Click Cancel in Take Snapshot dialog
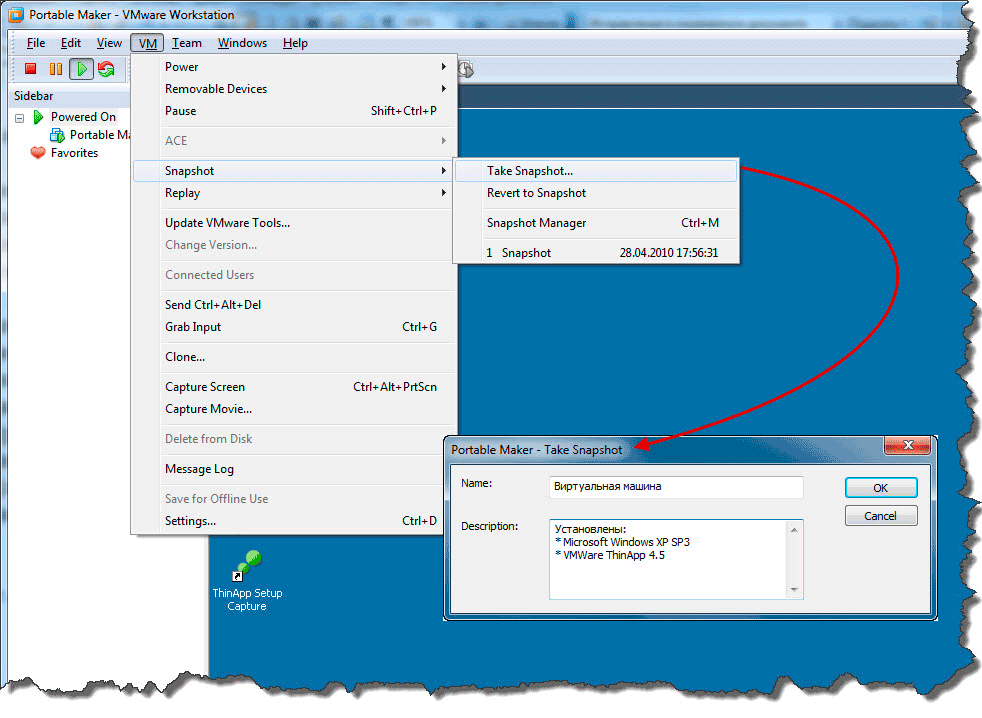The image size is (982, 718). coord(881,516)
